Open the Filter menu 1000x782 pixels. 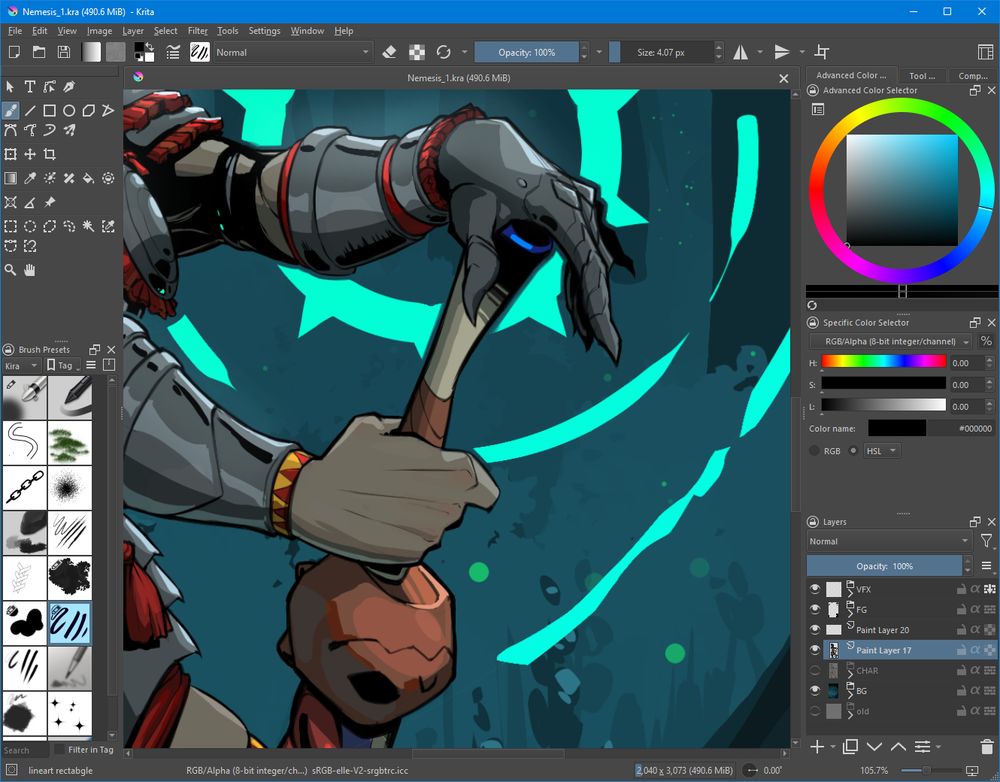pyautogui.click(x=197, y=31)
